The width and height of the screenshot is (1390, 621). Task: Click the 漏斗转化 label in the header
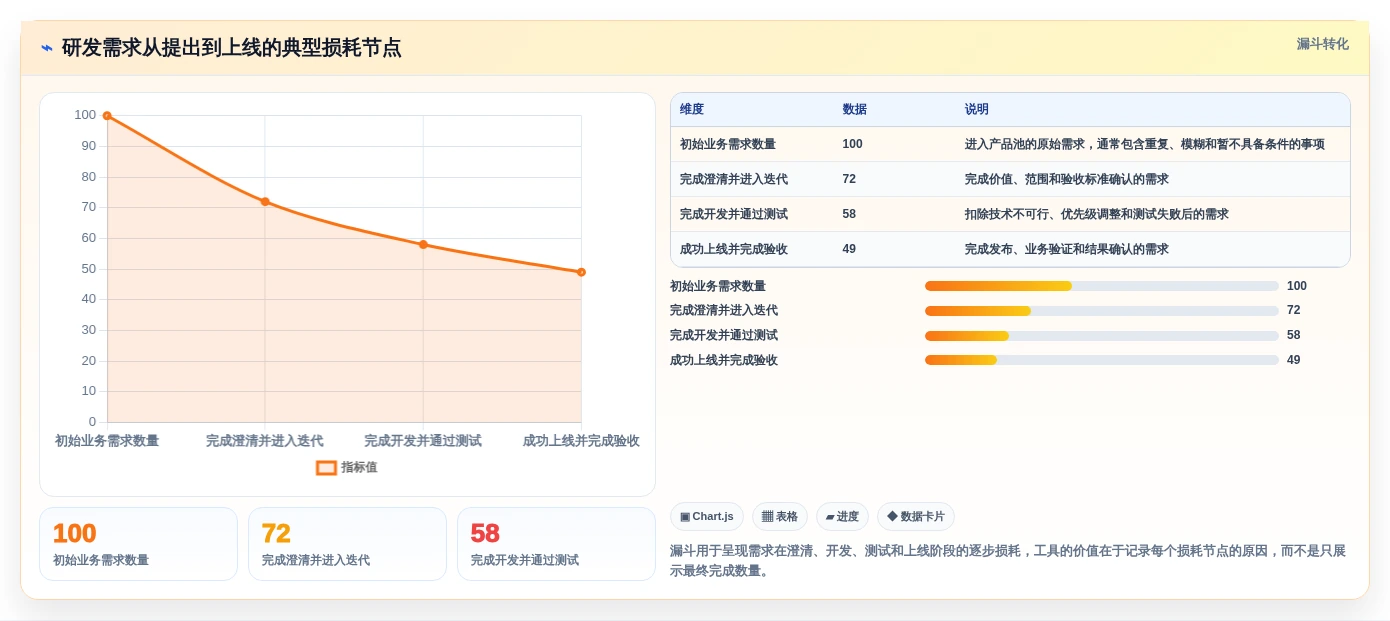coord(1322,44)
